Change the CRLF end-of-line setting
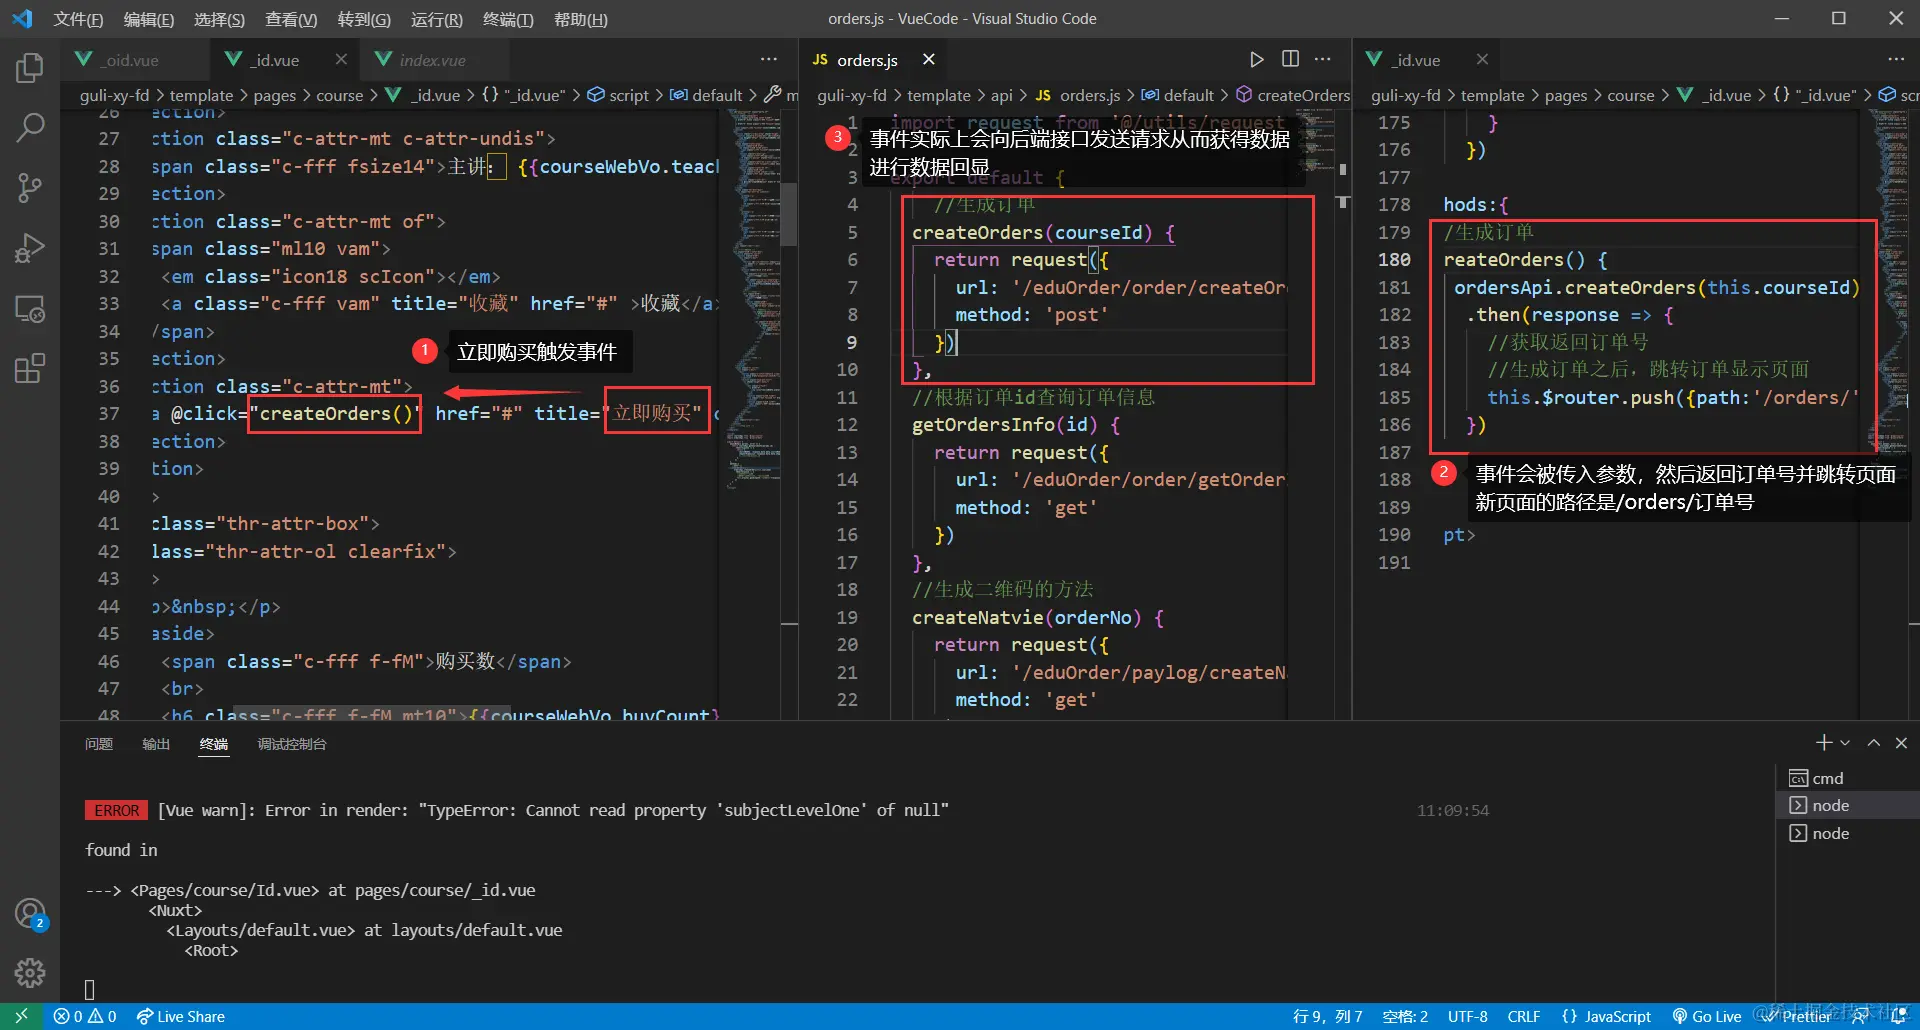1920x1030 pixels. coord(1524,1016)
